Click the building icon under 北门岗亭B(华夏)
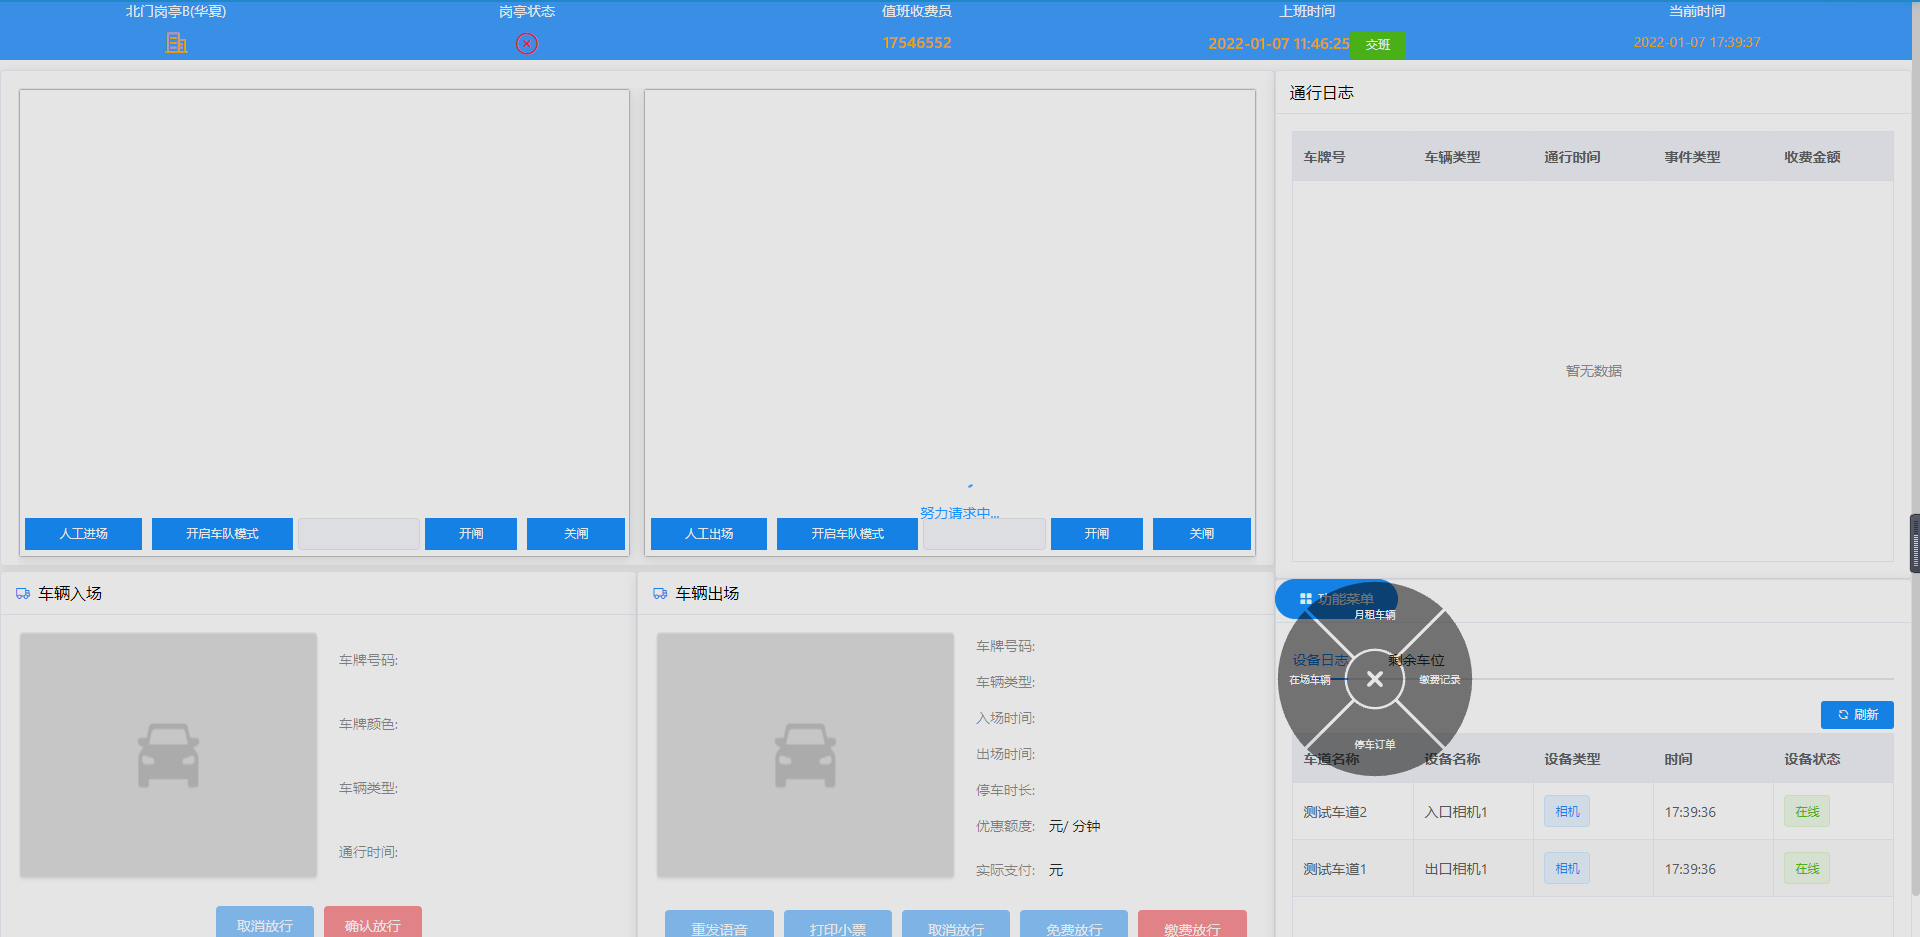 click(176, 43)
